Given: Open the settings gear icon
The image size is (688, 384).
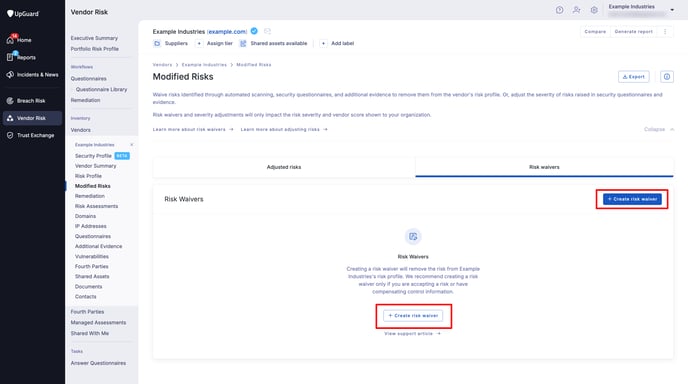Looking at the screenshot, I should tap(594, 10).
